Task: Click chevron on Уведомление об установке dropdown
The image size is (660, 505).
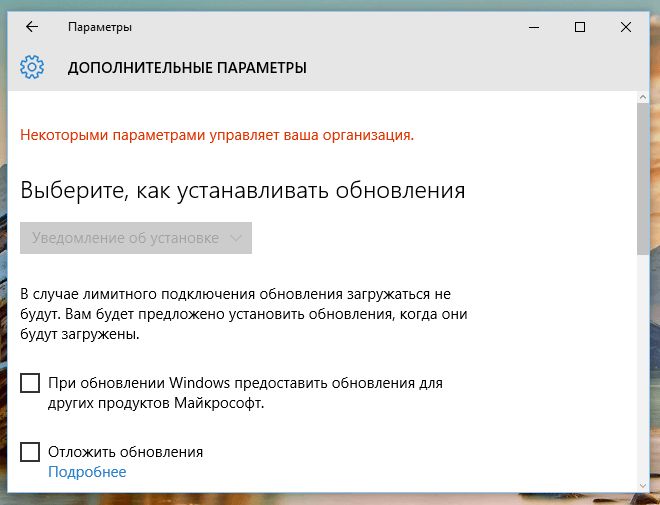Action: click(x=236, y=238)
